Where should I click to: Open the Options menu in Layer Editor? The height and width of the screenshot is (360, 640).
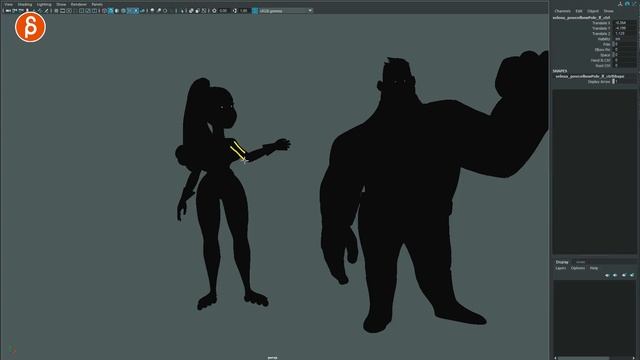(578, 268)
